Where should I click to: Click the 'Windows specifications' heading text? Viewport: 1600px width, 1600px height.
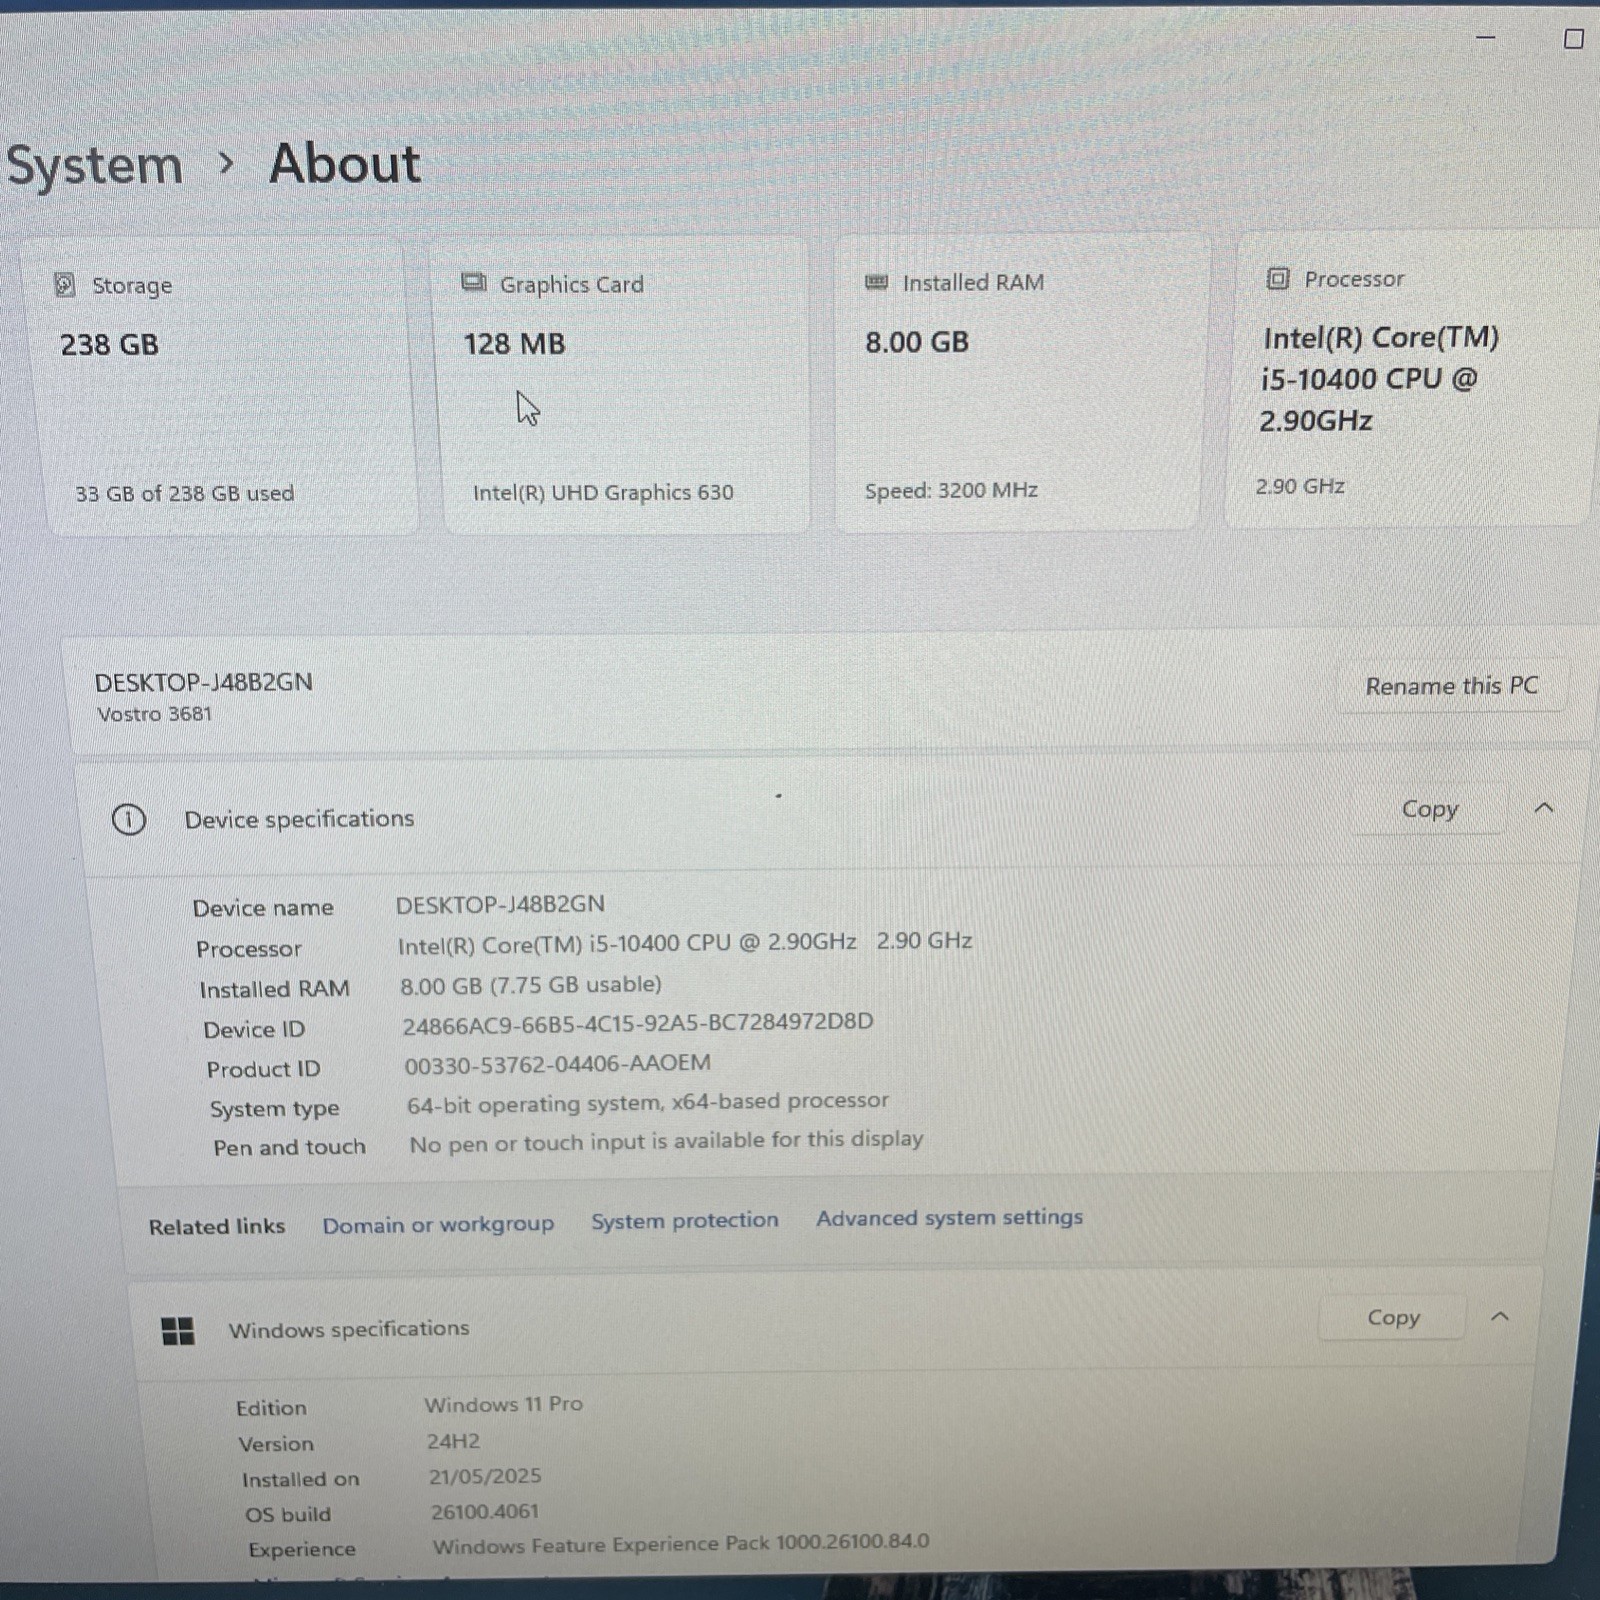349,1329
